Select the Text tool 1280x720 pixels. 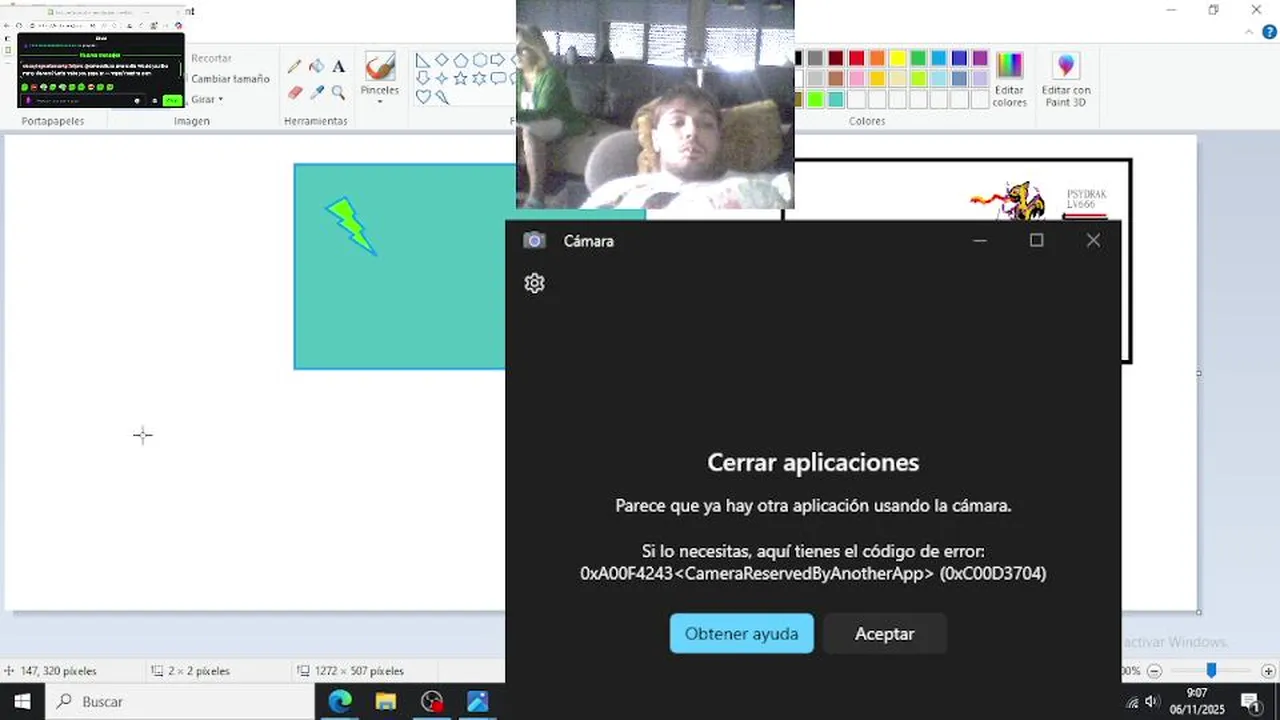(339, 66)
